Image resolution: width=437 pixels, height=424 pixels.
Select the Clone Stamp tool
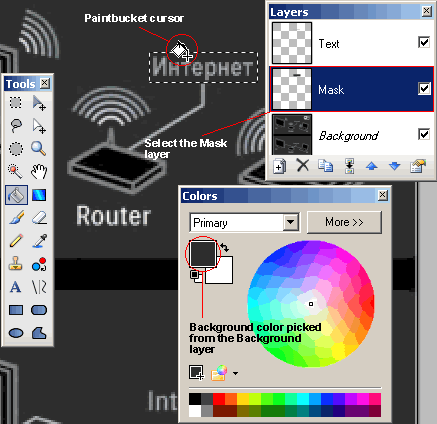(16, 264)
